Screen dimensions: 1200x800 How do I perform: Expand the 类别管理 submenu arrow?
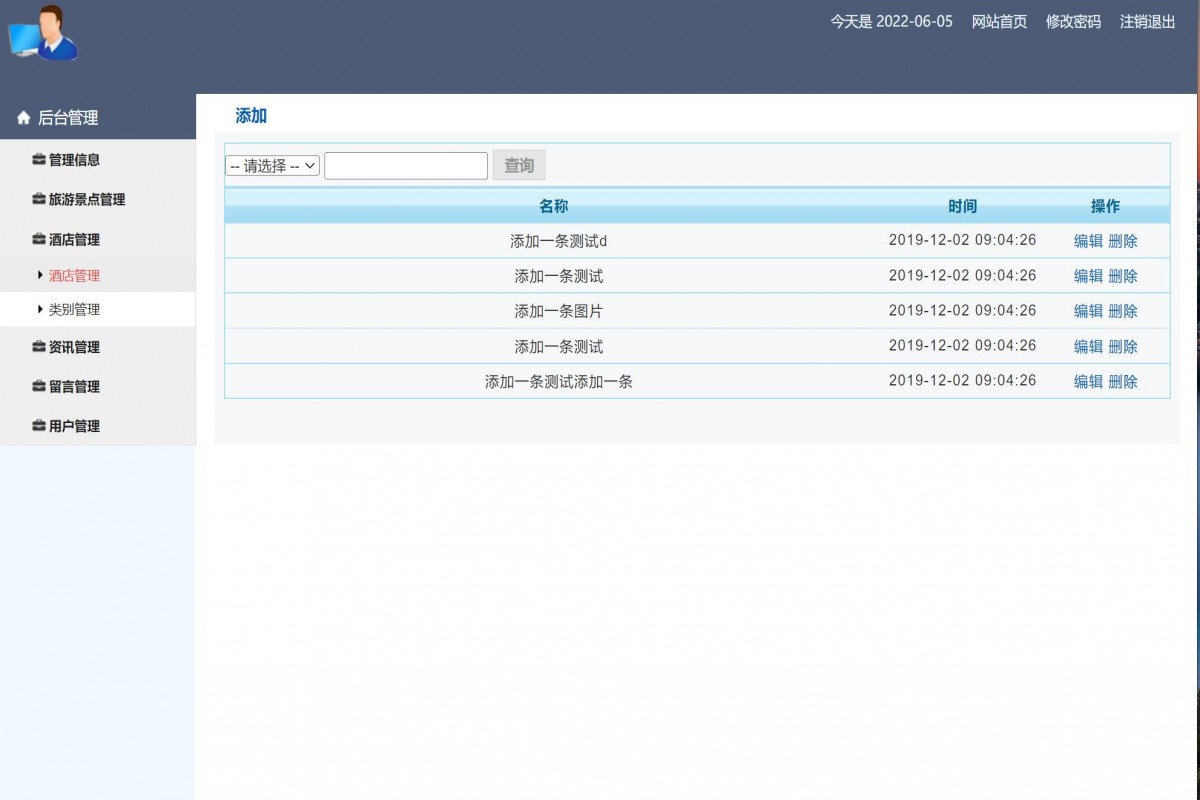(39, 309)
